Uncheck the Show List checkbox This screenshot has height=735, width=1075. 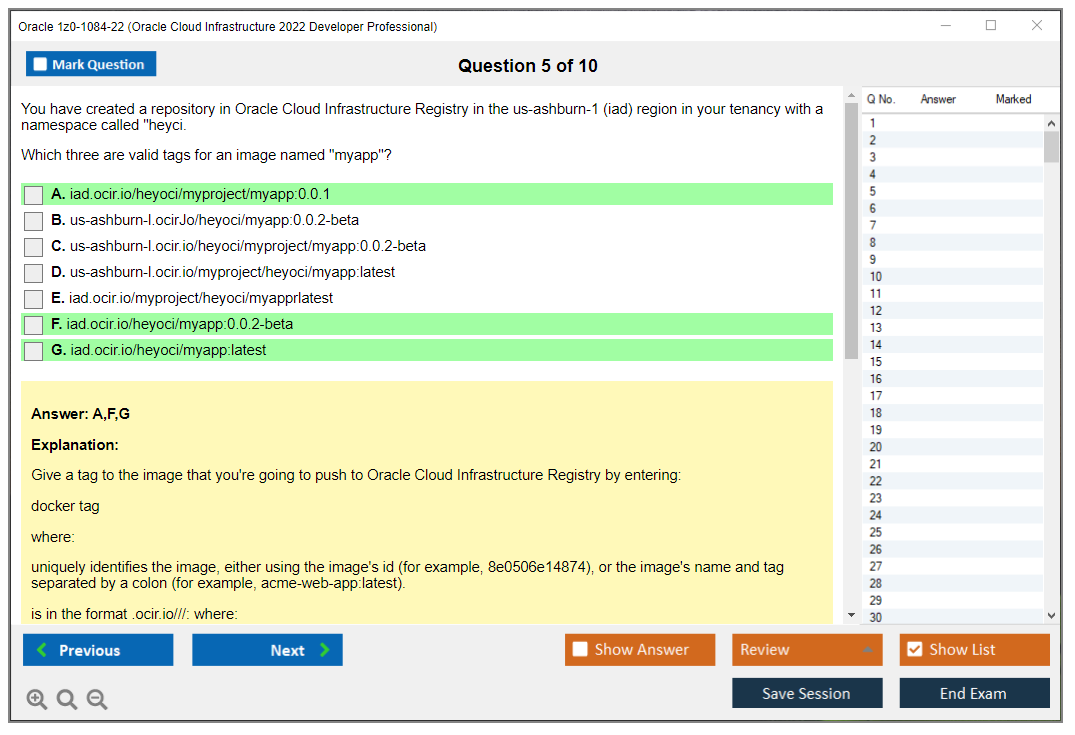915,649
